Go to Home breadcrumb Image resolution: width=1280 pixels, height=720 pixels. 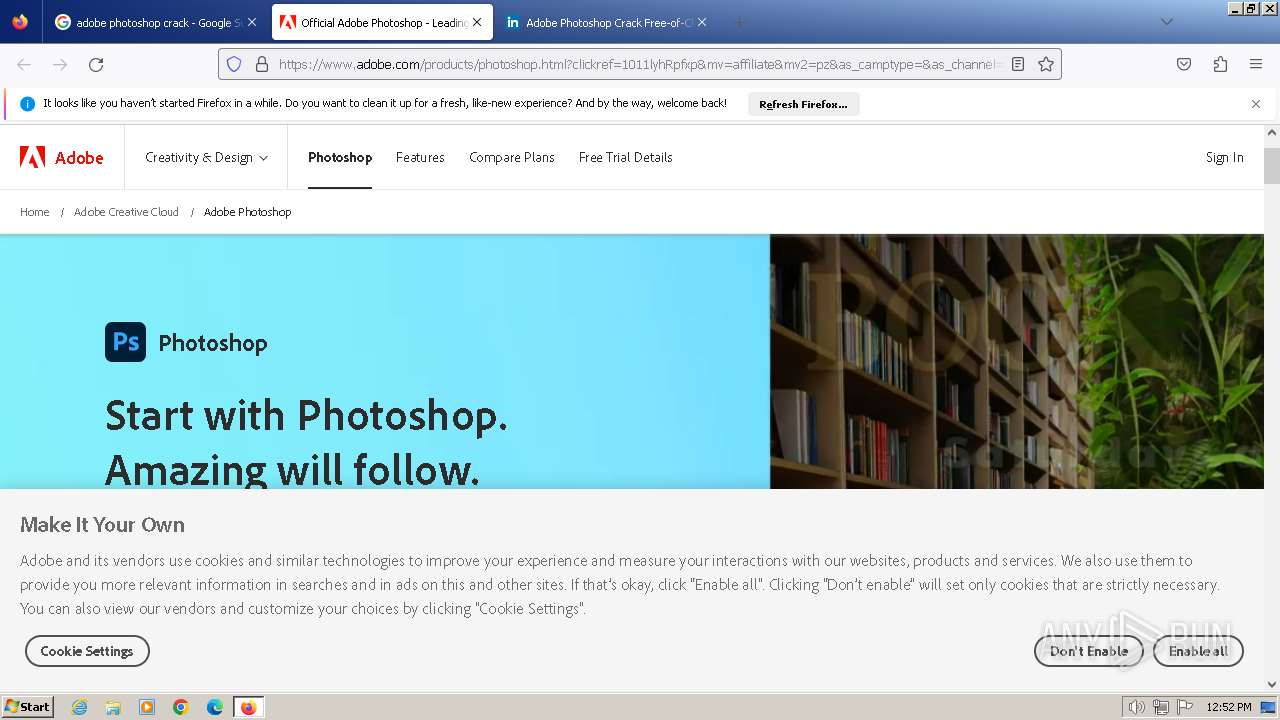pyautogui.click(x=35, y=212)
